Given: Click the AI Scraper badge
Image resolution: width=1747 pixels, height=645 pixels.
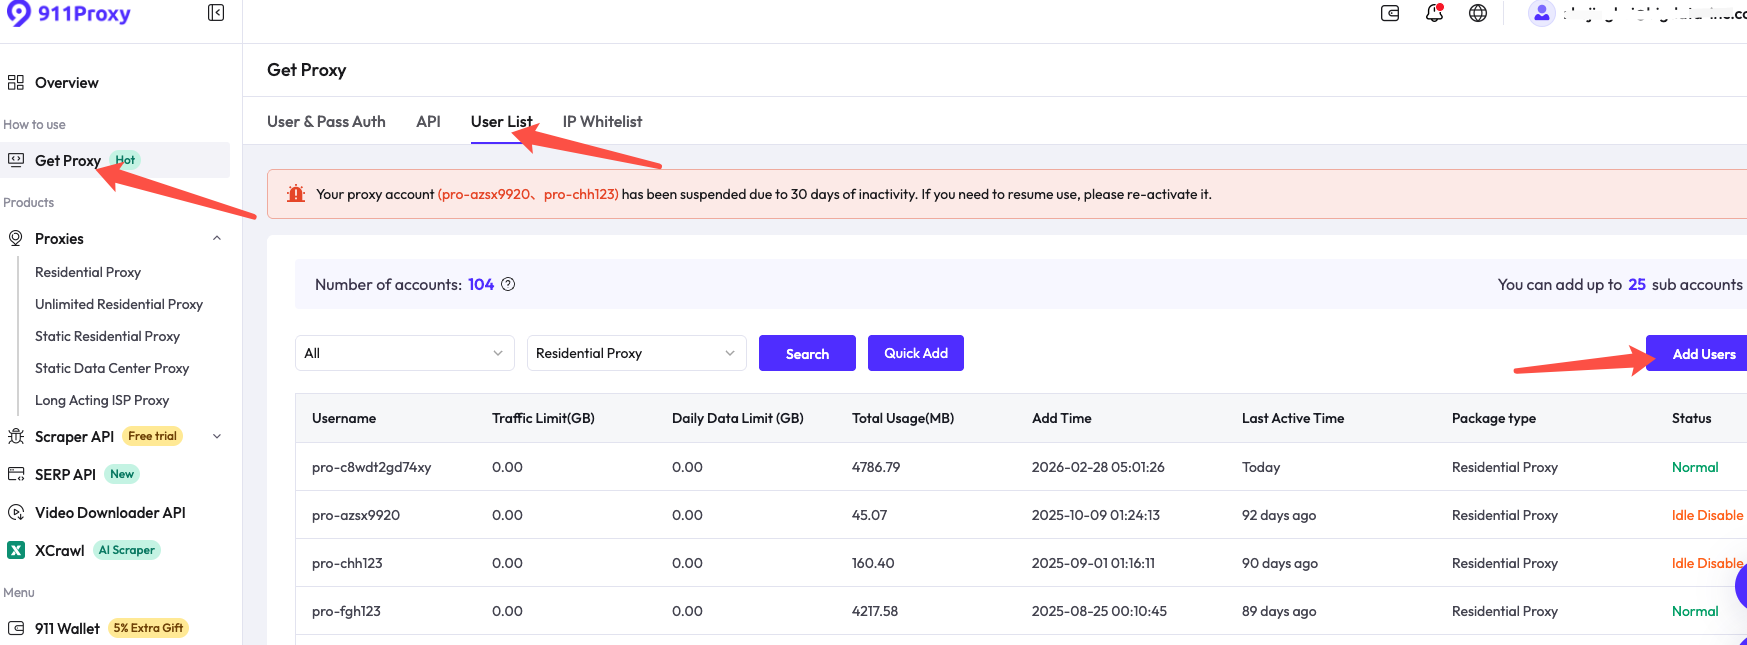Looking at the screenshot, I should tap(127, 550).
